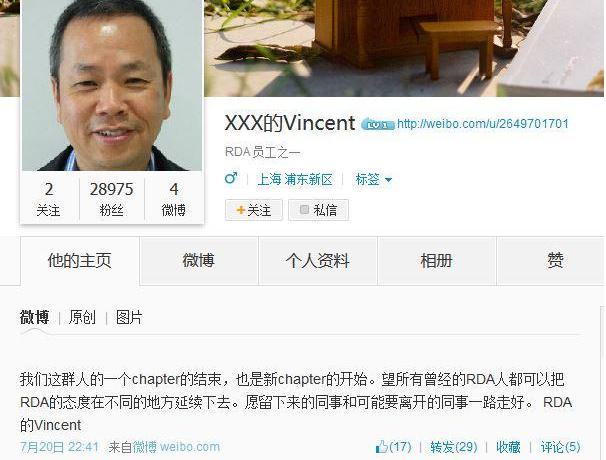
Task: Click 收藏 to save the post
Action: click(508, 447)
